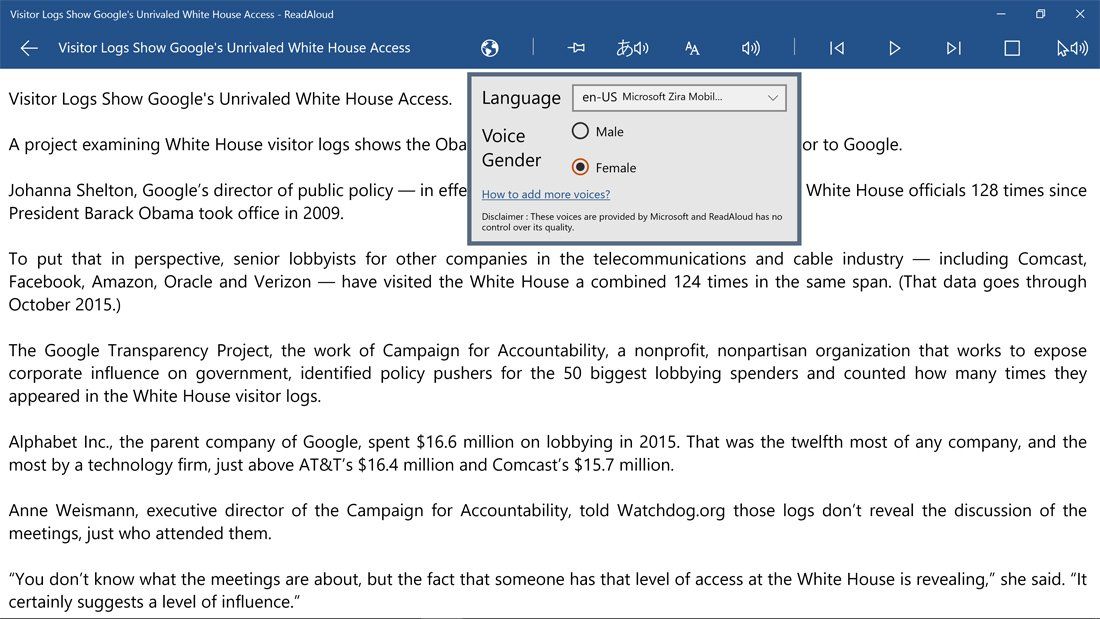
Task: Activate read-on-click cursor speaker icon
Action: (x=1068, y=47)
